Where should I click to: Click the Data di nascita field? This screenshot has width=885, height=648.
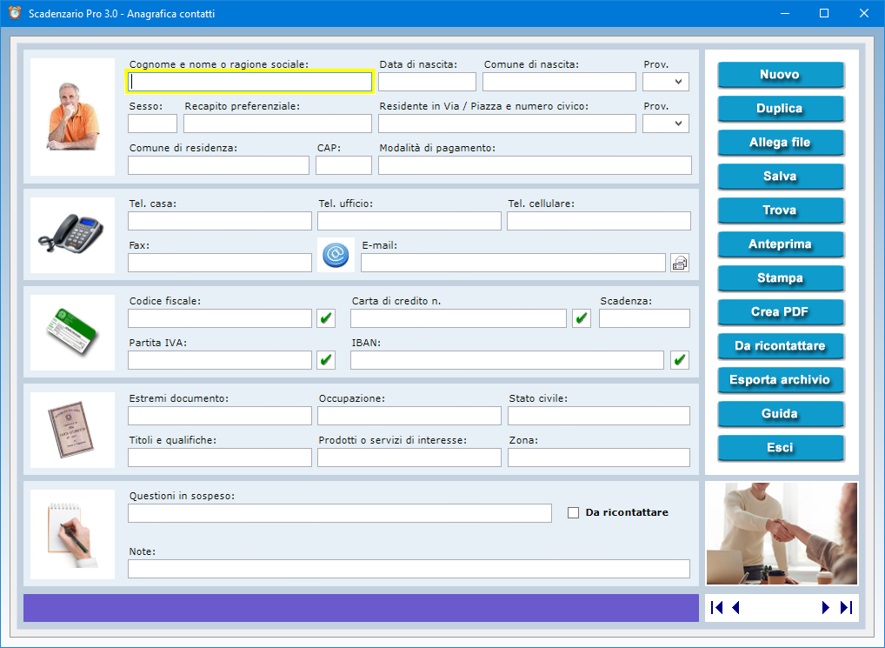coord(427,82)
